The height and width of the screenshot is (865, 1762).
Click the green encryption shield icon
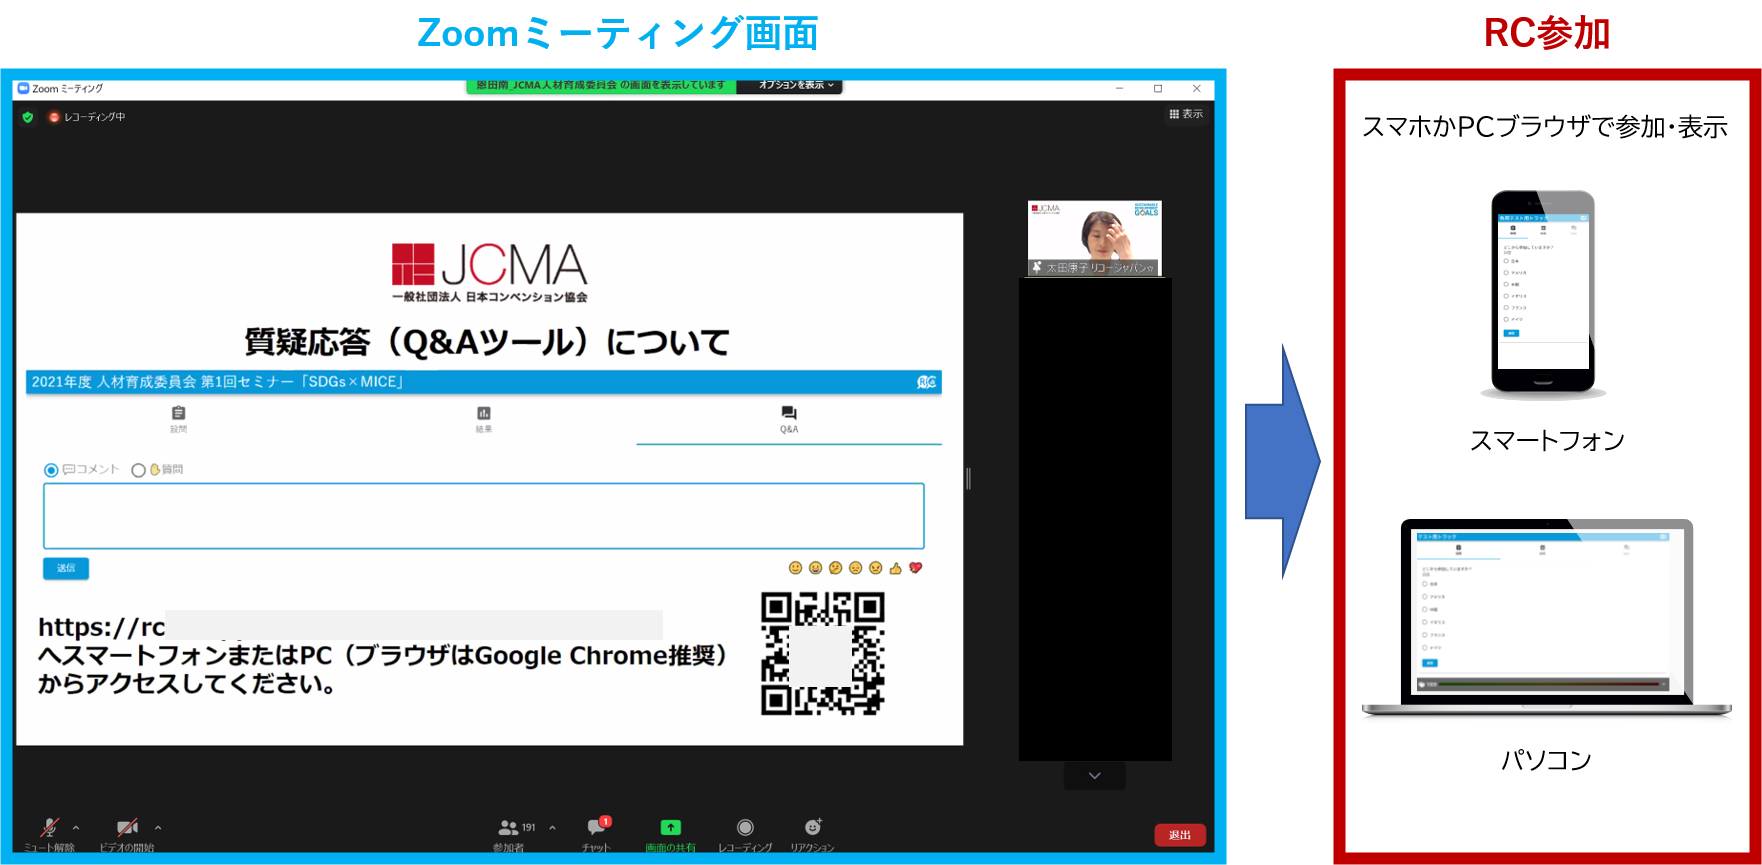tap(28, 117)
